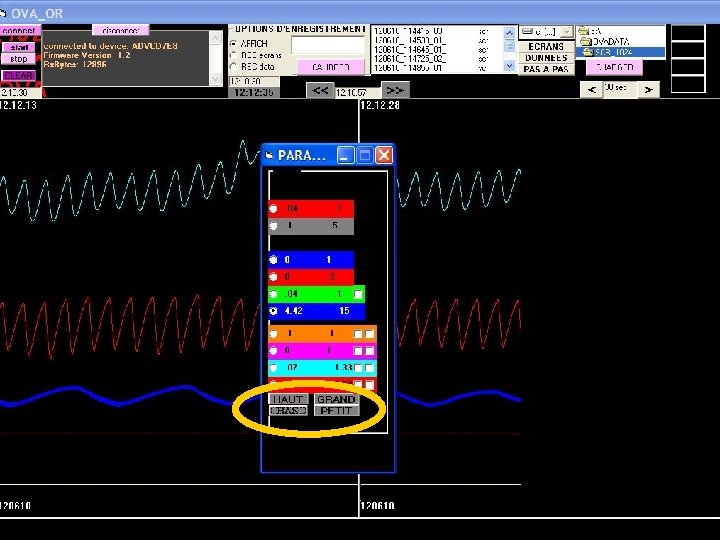Click the PETIT button
The width and height of the screenshot is (720, 540).
pyautogui.click(x=336, y=411)
